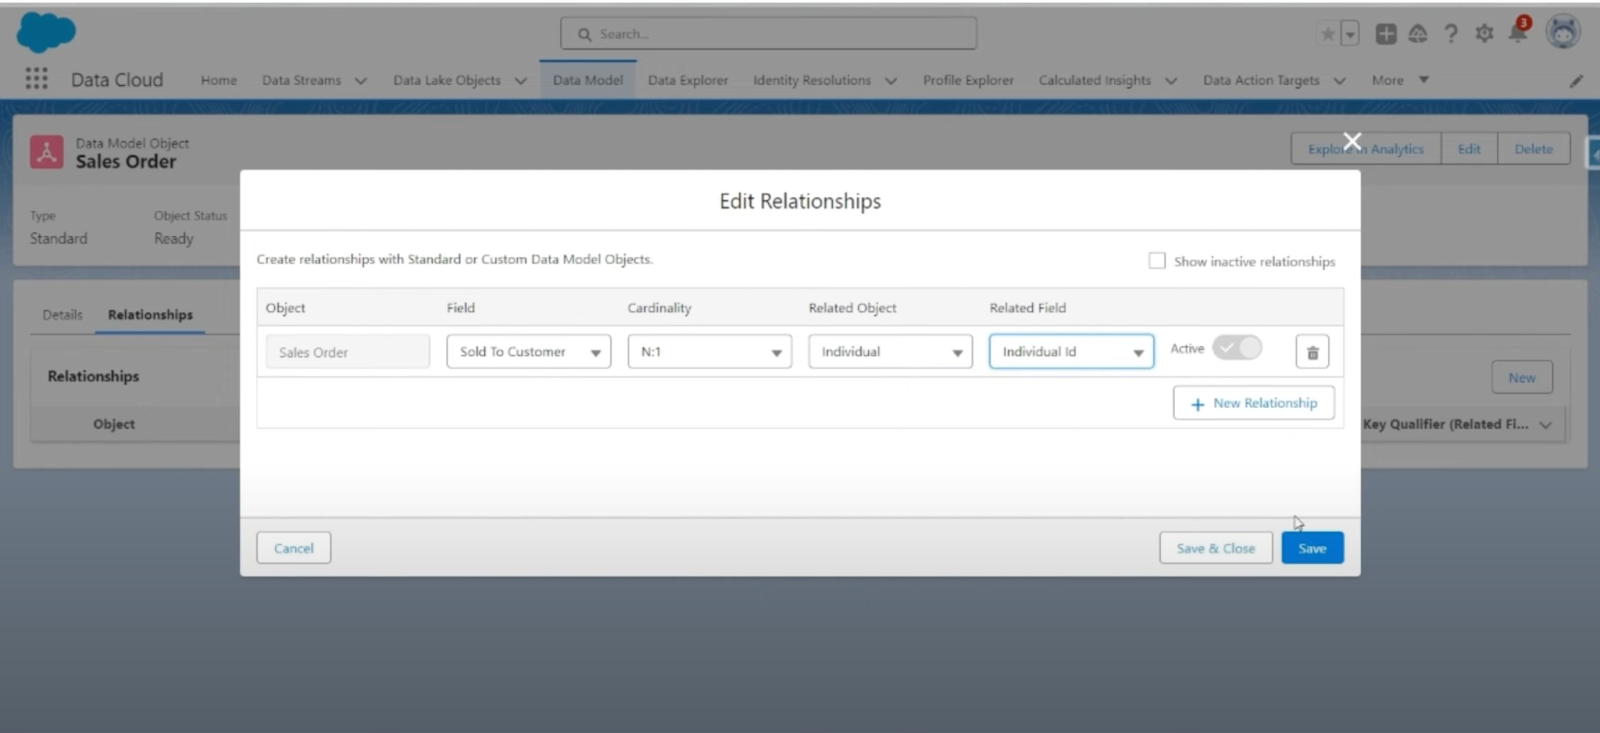
Task: Click the Sales Order object icon
Action: 46,152
